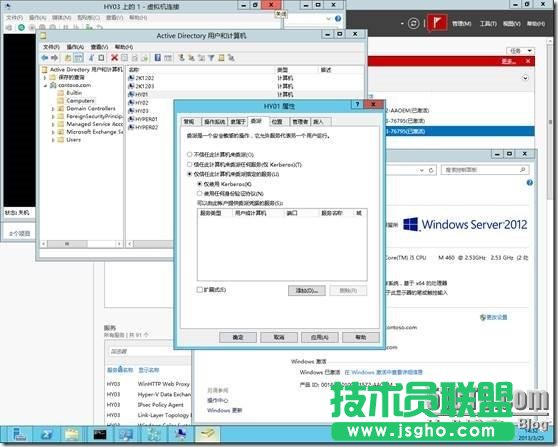
Task: Open the Tasks dropdown in Server Manager
Action: tap(521, 51)
